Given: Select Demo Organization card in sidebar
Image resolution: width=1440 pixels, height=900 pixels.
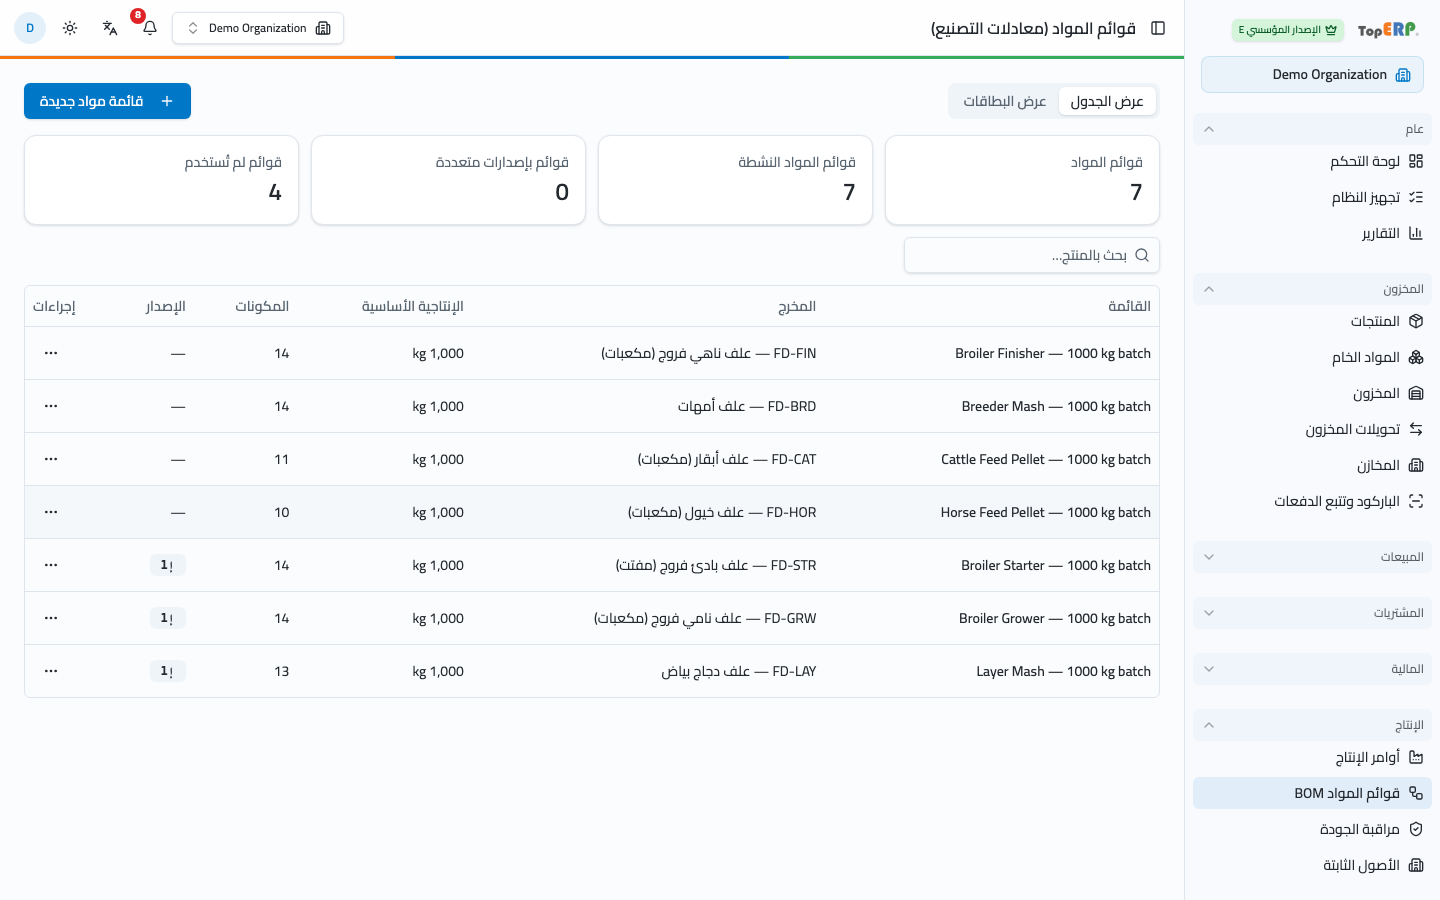Looking at the screenshot, I should [1312, 75].
